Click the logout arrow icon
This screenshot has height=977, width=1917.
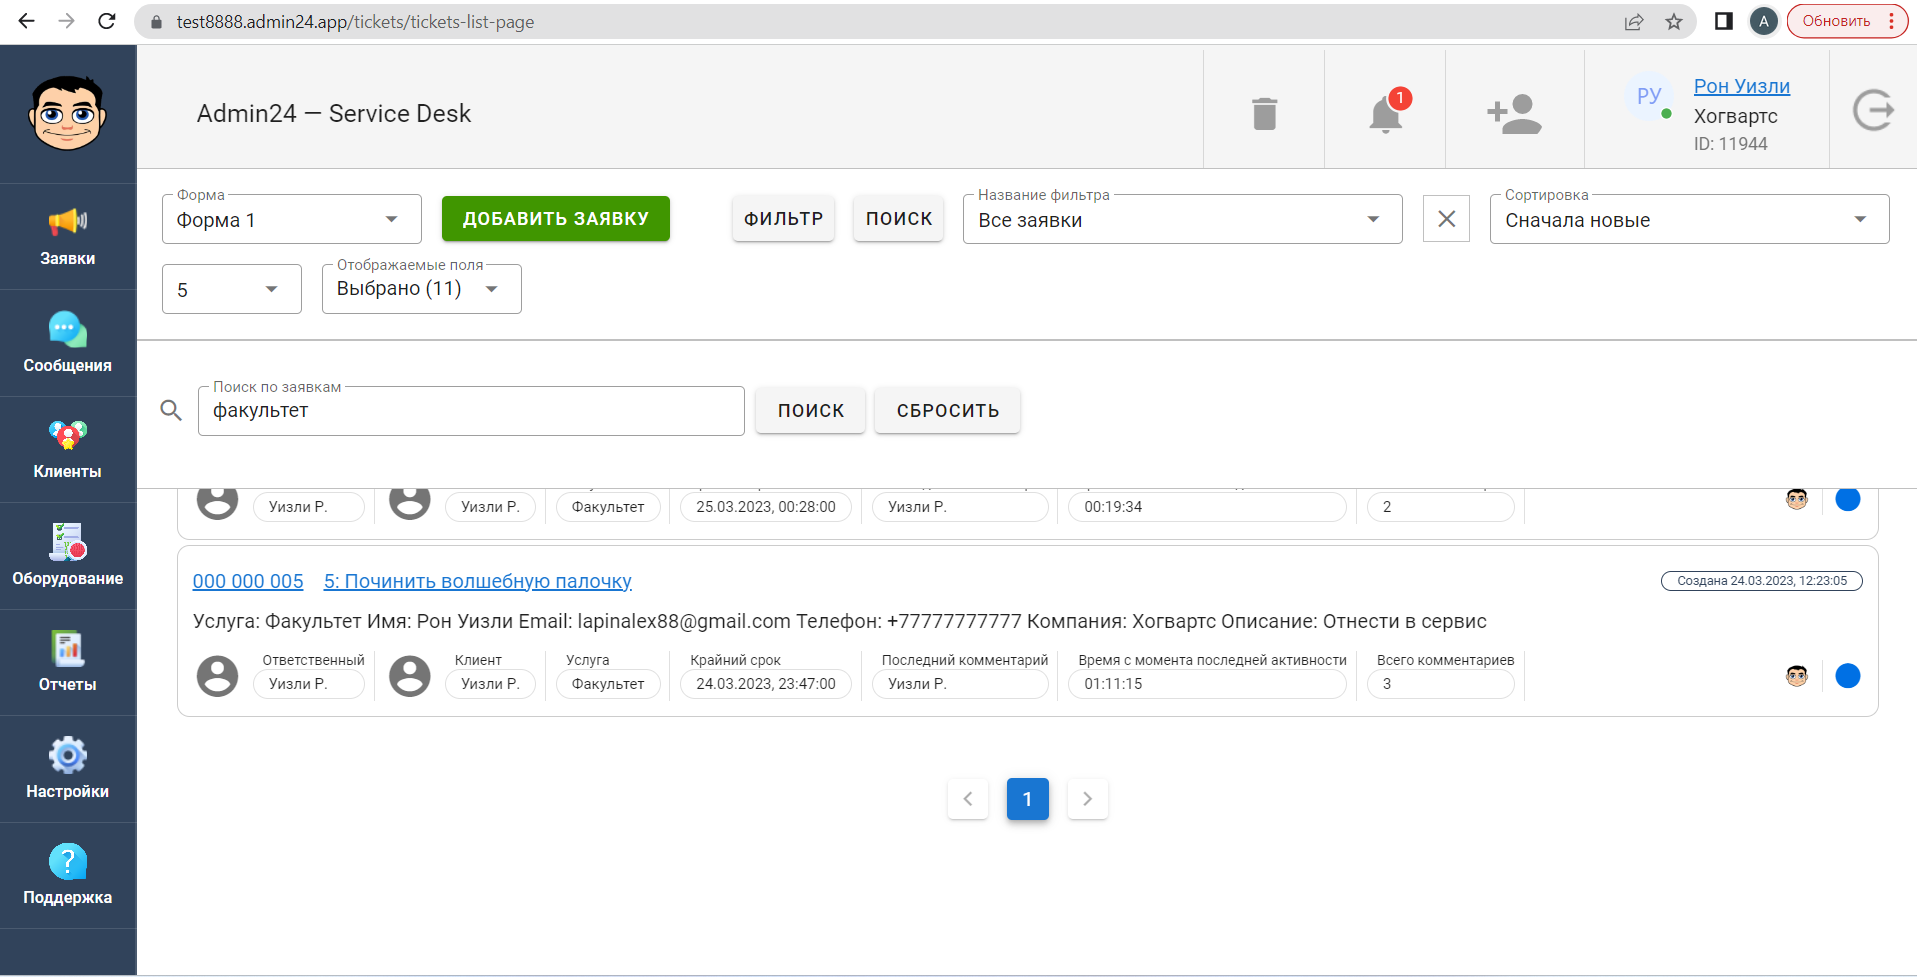pyautogui.click(x=1873, y=110)
